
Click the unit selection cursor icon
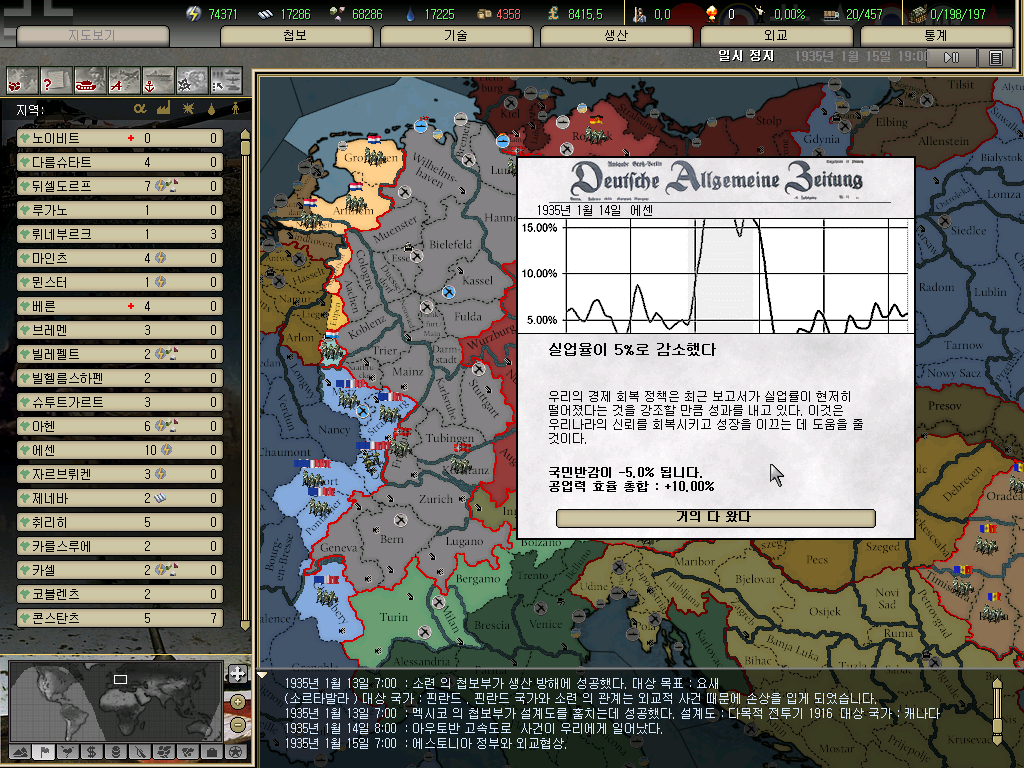pos(226,81)
